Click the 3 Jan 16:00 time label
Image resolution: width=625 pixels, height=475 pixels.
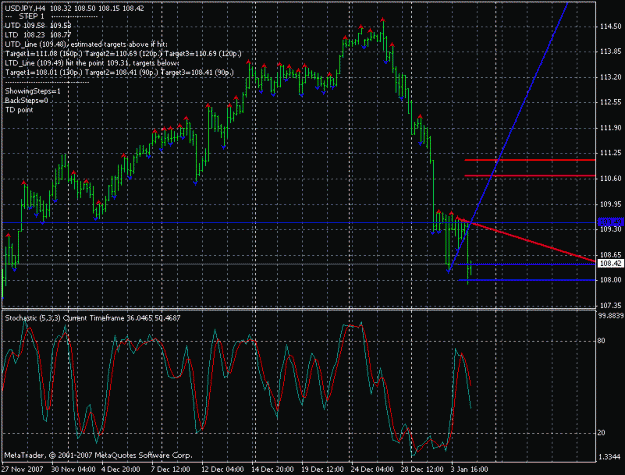tap(469, 469)
